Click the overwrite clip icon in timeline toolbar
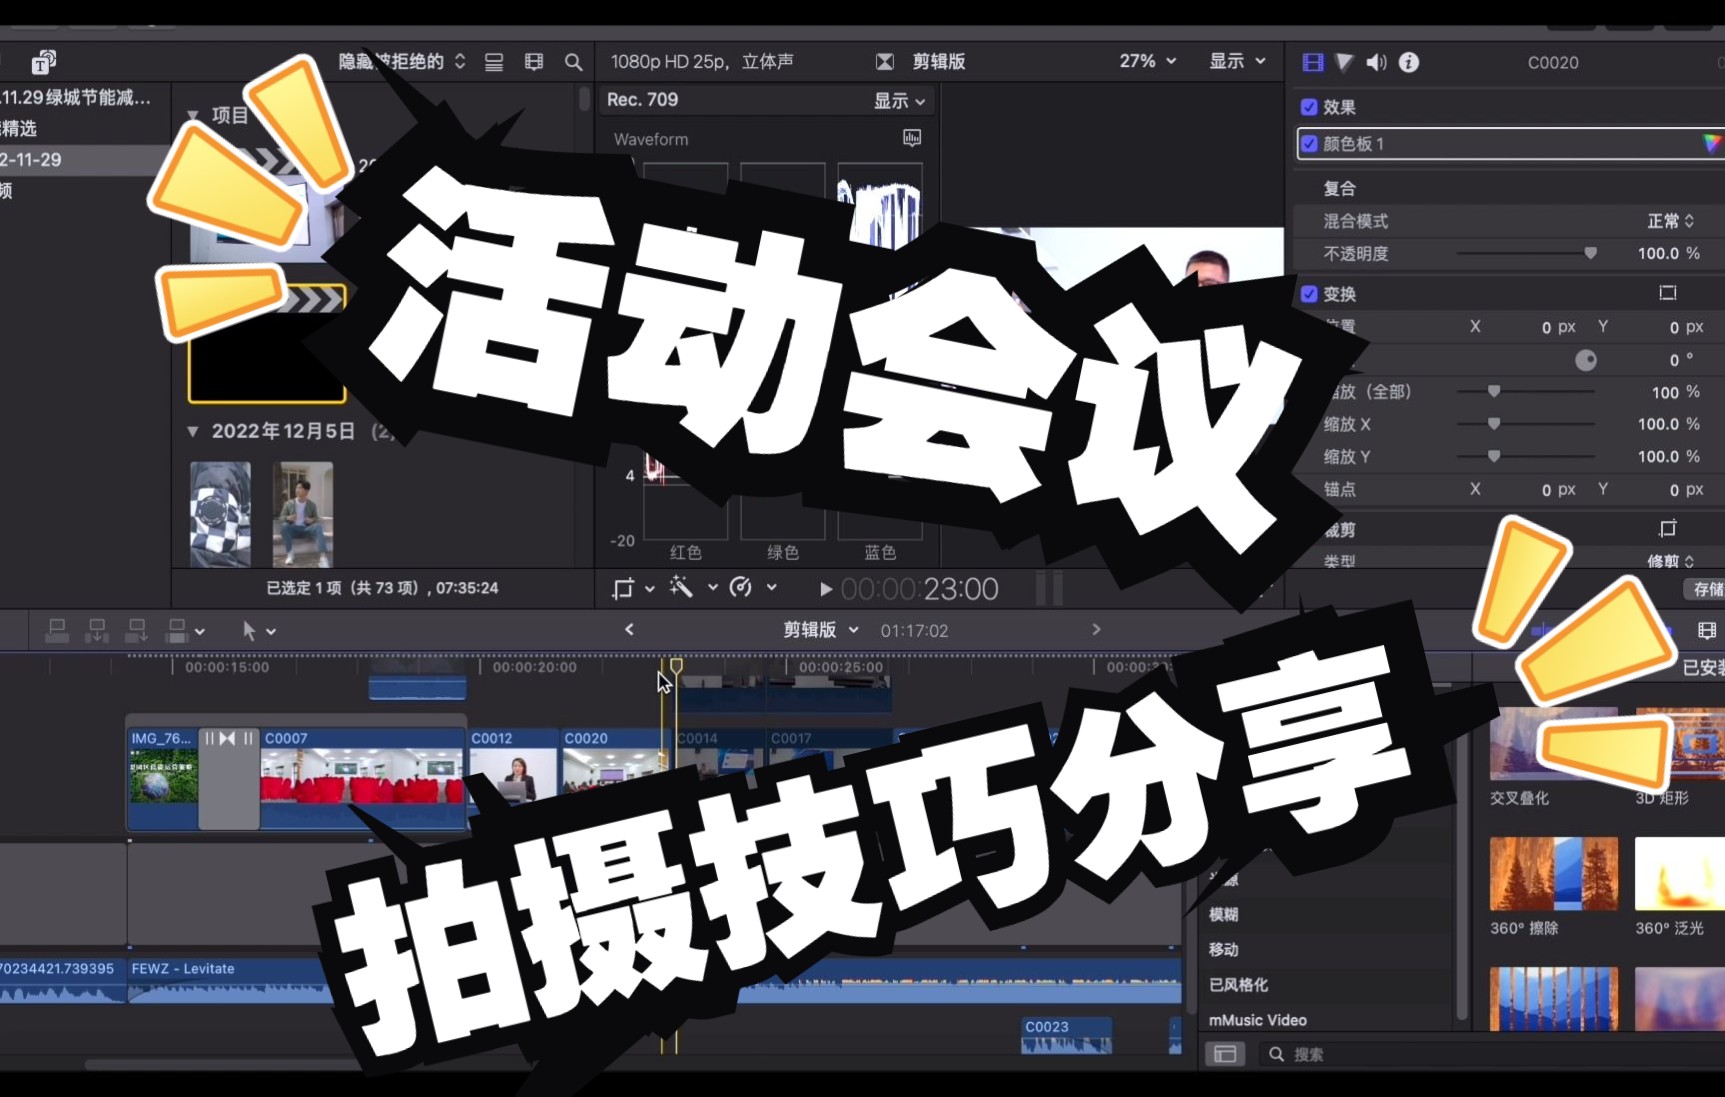Screen dimensions: 1725x1097 [177, 630]
